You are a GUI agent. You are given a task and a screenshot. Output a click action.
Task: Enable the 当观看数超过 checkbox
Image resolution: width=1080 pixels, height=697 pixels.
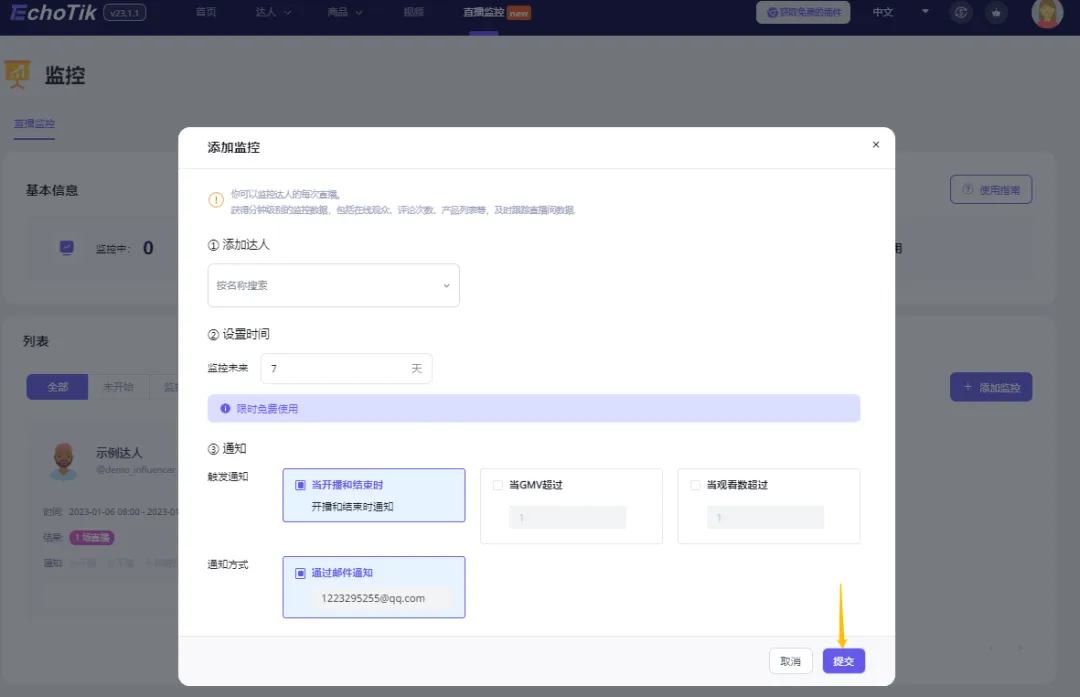695,485
